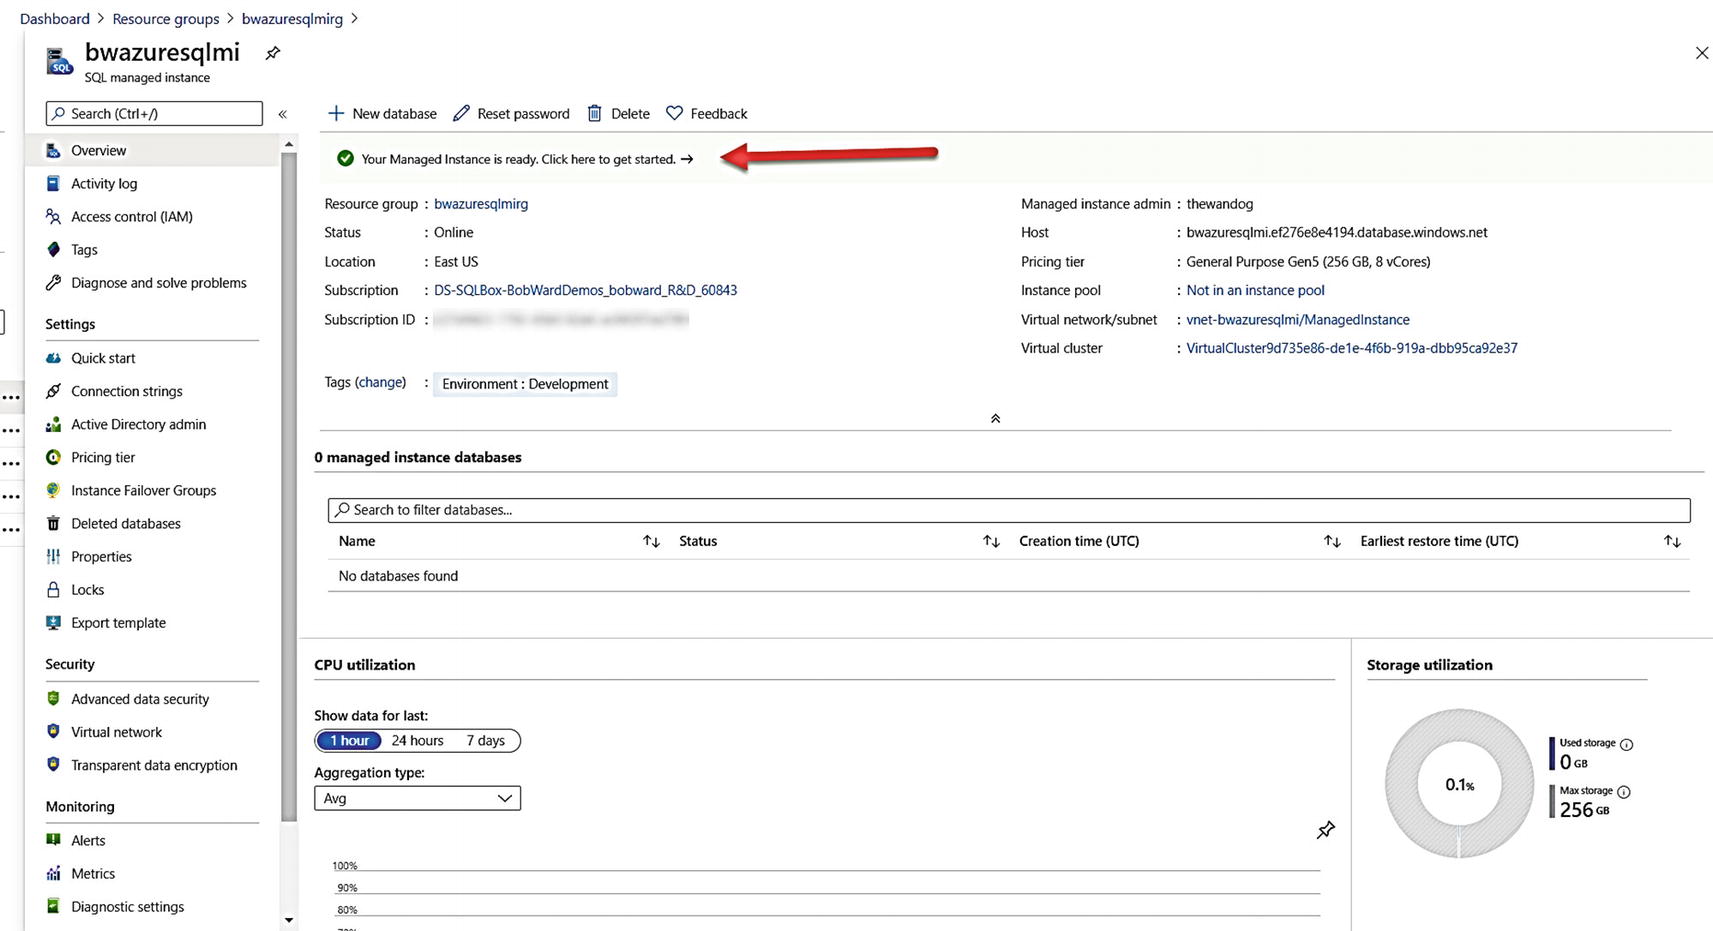This screenshot has height=931, width=1713.
Task: Open Quick start cloud icon
Action: coord(53,357)
